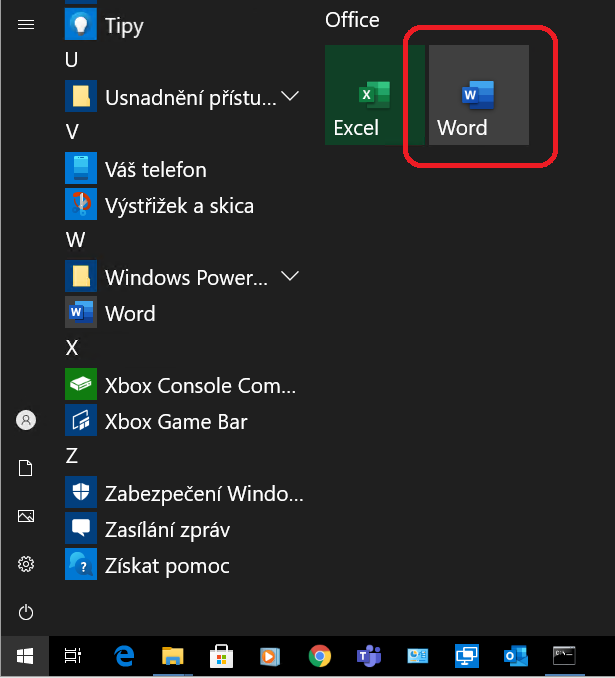Open Pictures from the left rail

coord(26,516)
